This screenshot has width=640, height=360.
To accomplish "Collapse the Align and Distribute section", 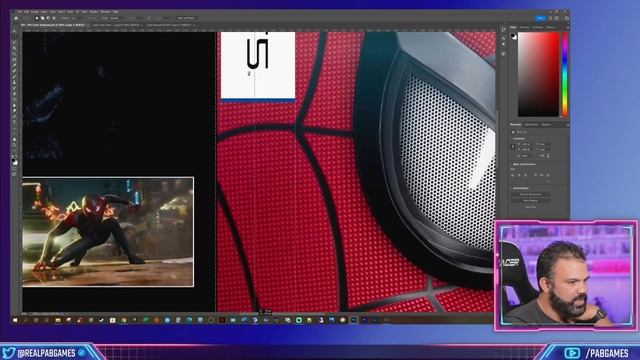I will [524, 164].
